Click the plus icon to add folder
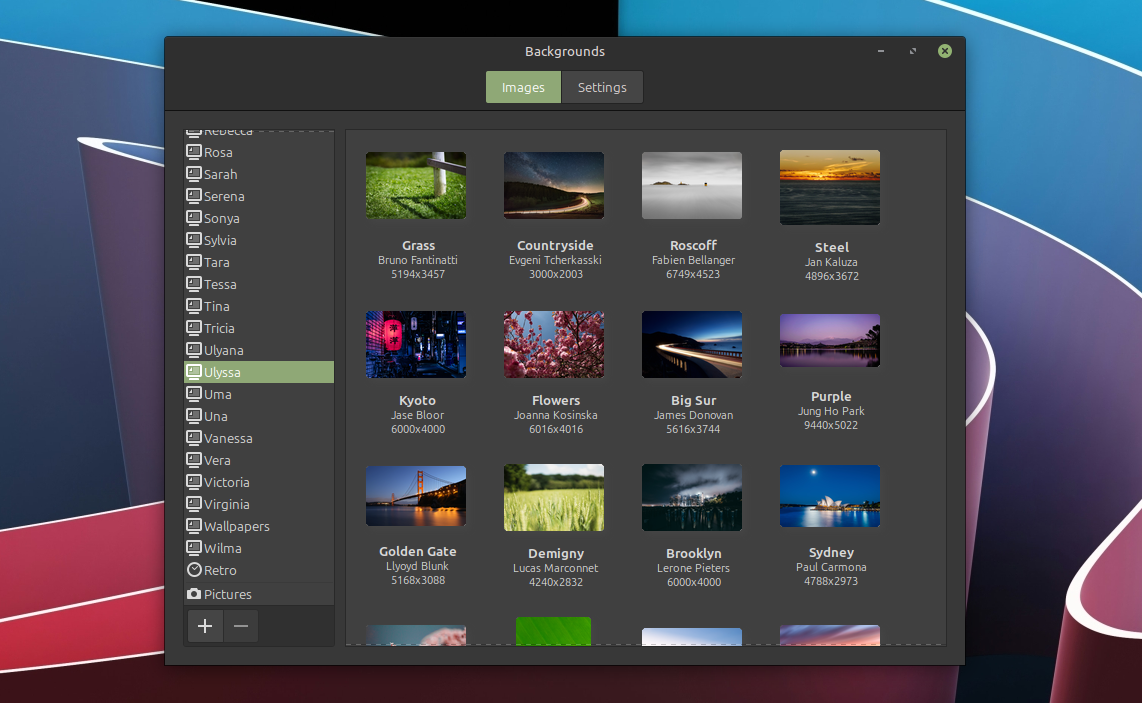 pos(205,626)
